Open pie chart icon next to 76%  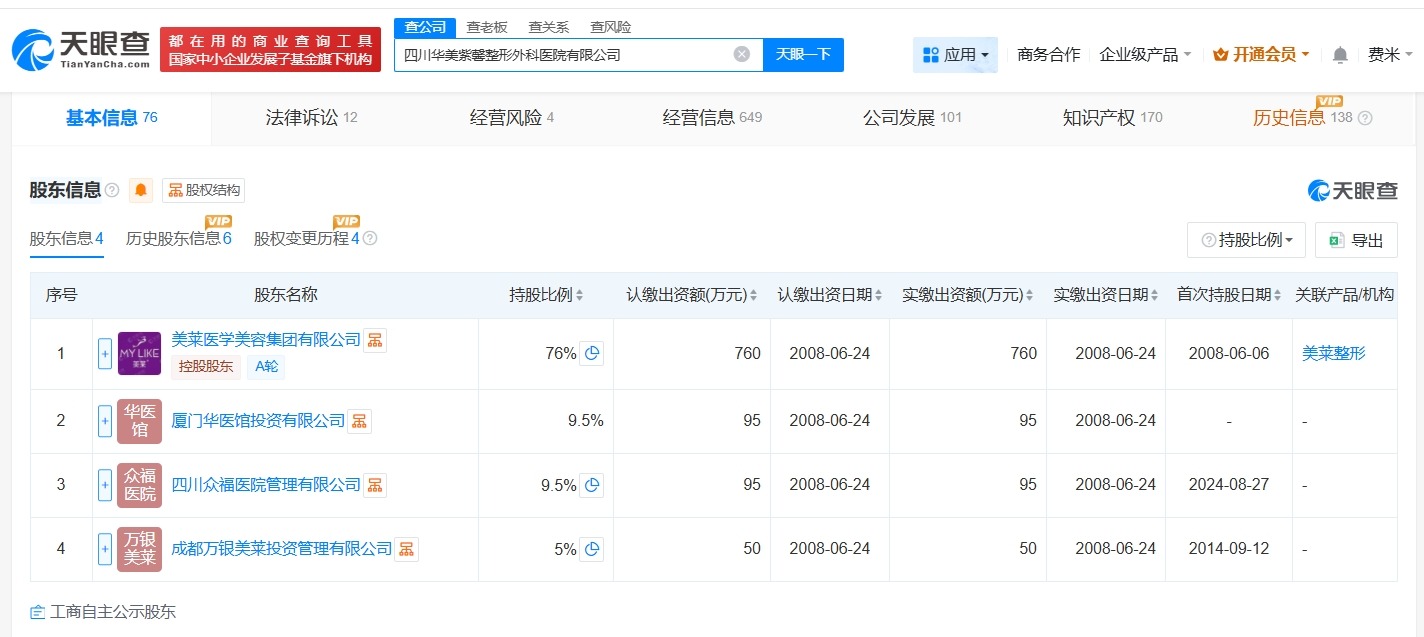pyautogui.click(x=592, y=353)
